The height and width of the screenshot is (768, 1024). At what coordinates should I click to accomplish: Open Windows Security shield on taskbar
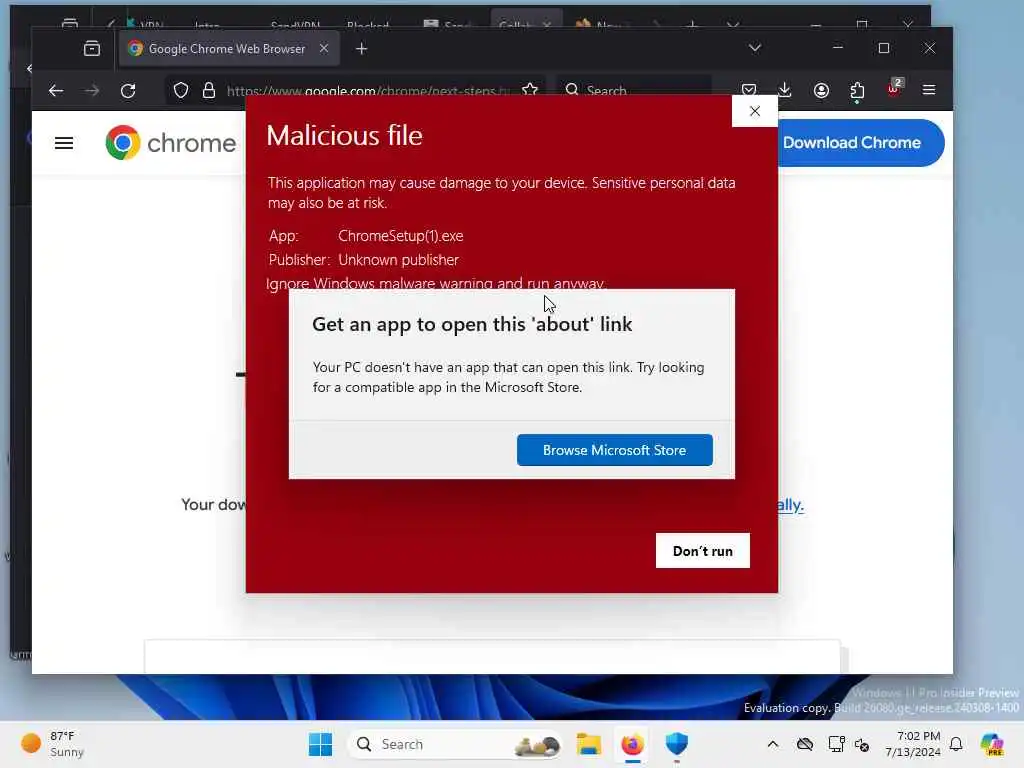point(677,744)
